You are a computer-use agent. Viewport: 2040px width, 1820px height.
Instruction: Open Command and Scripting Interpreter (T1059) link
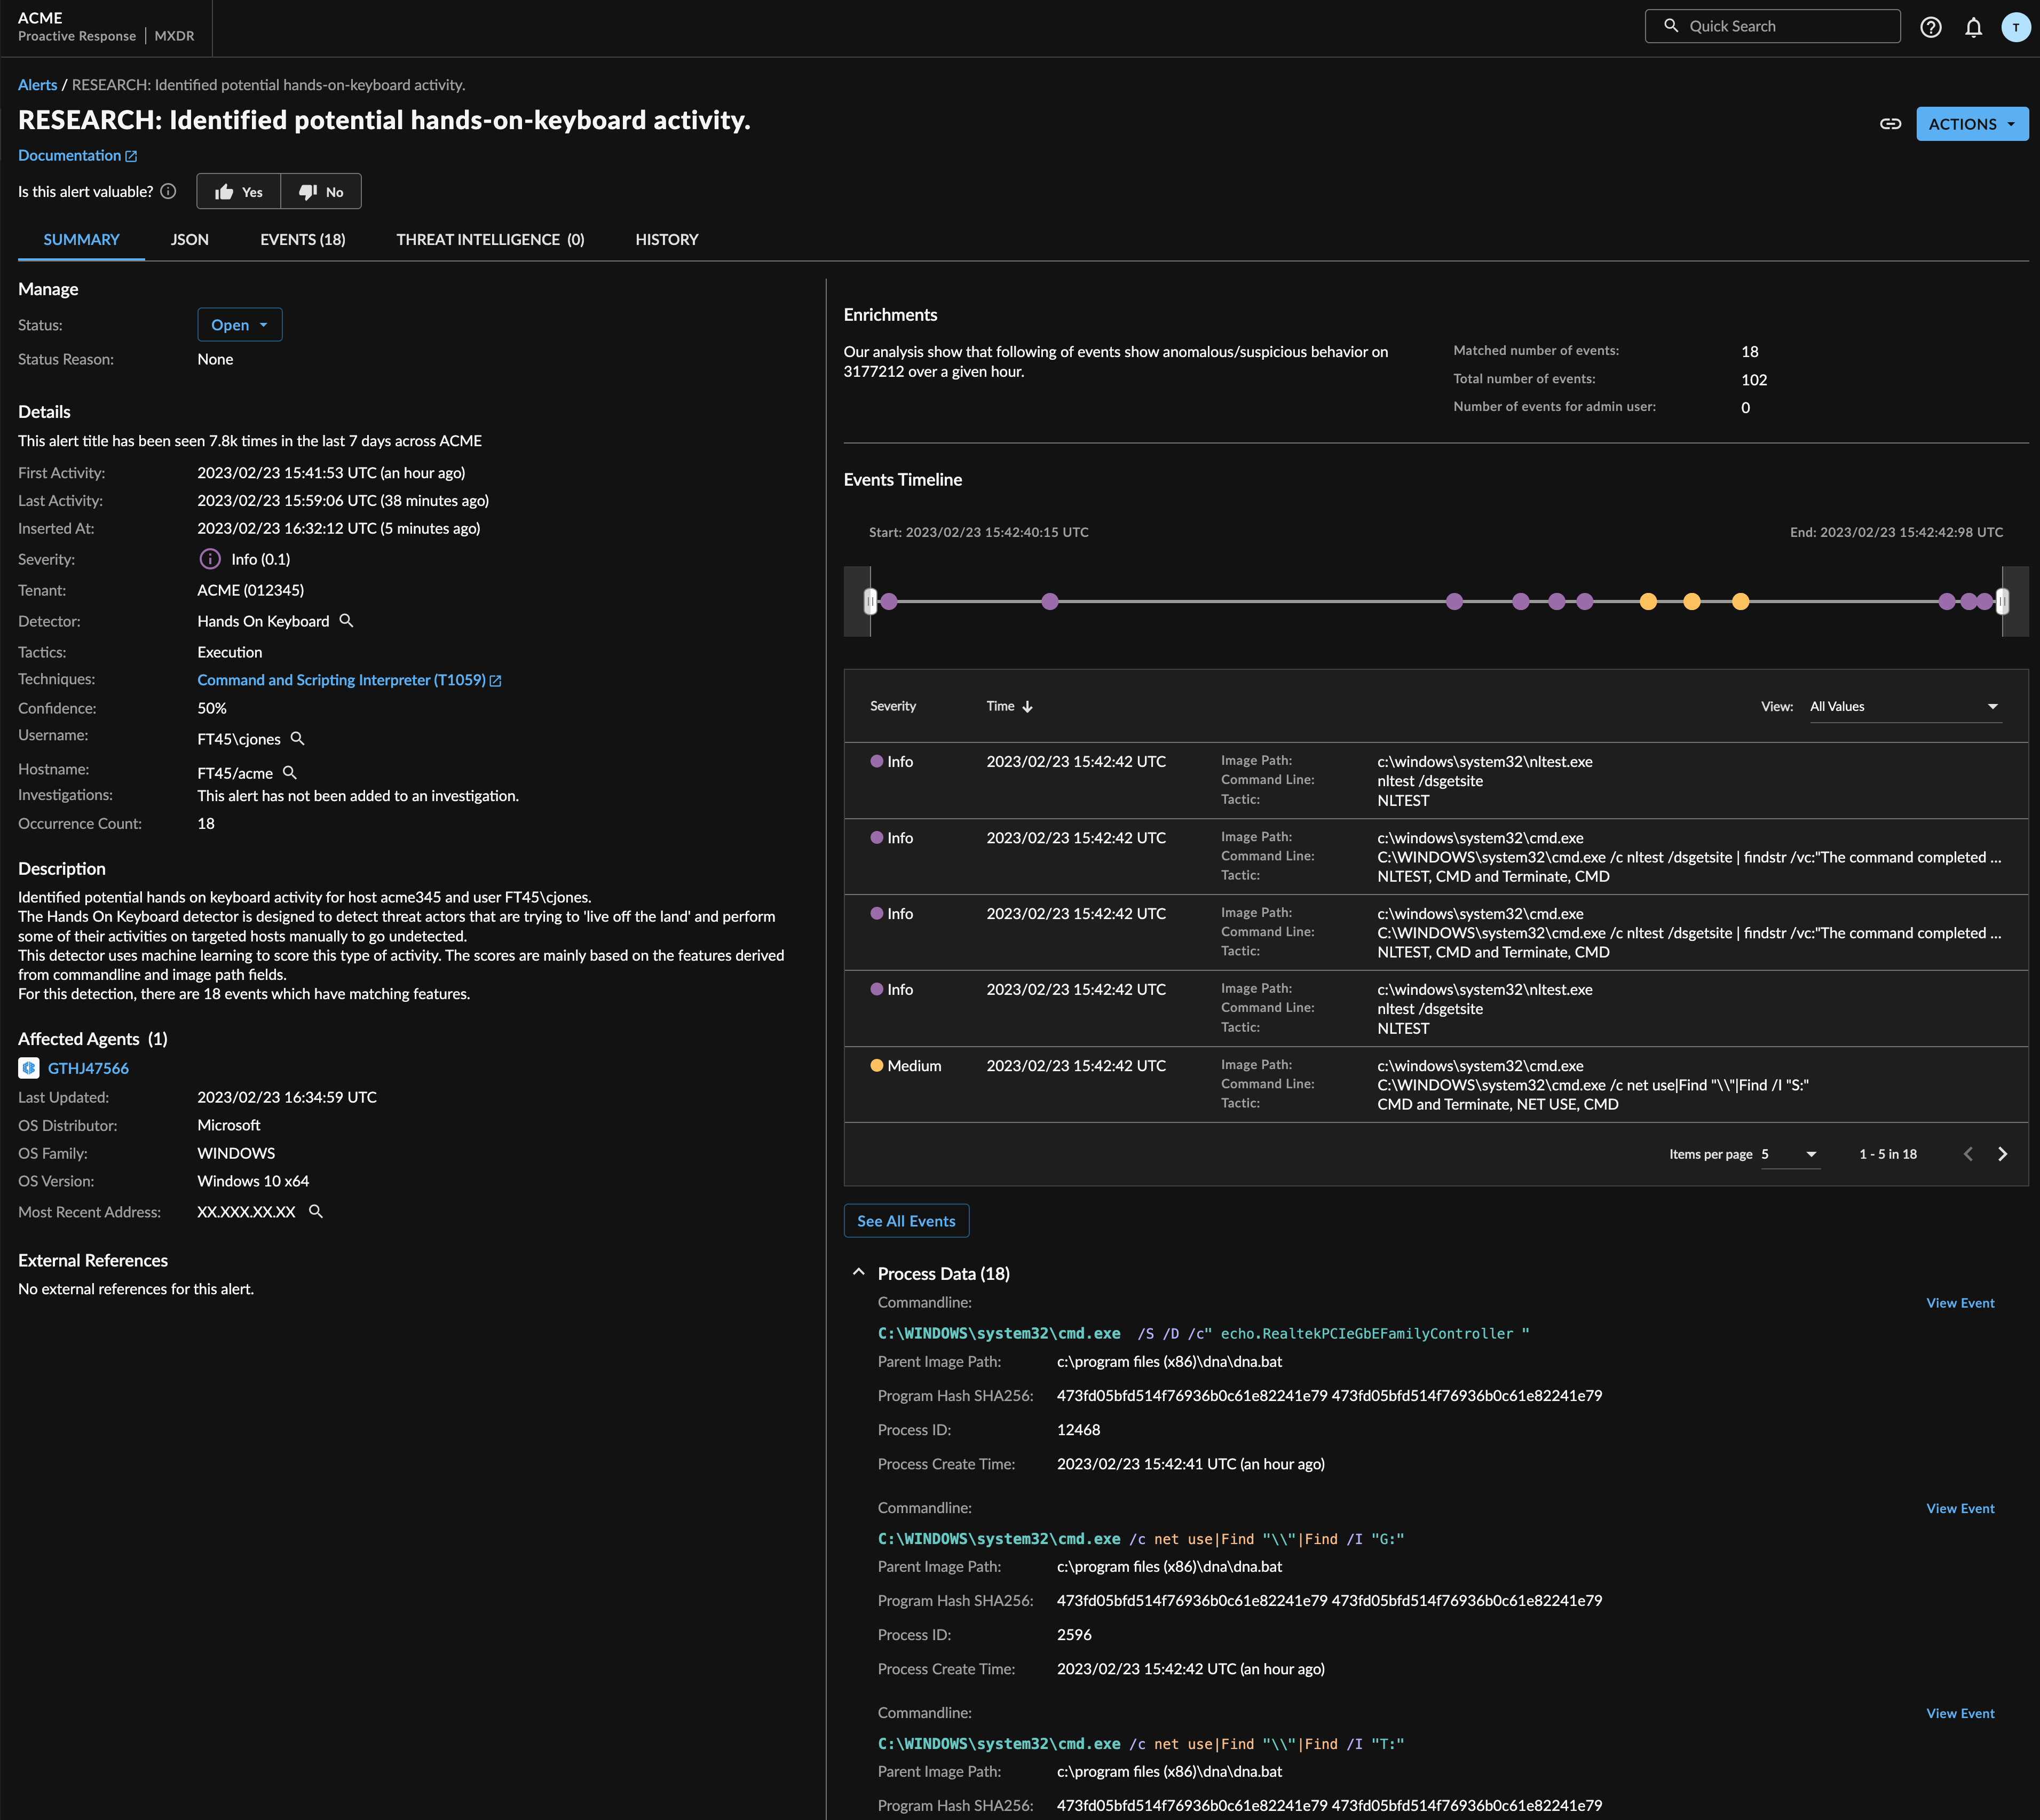(349, 680)
